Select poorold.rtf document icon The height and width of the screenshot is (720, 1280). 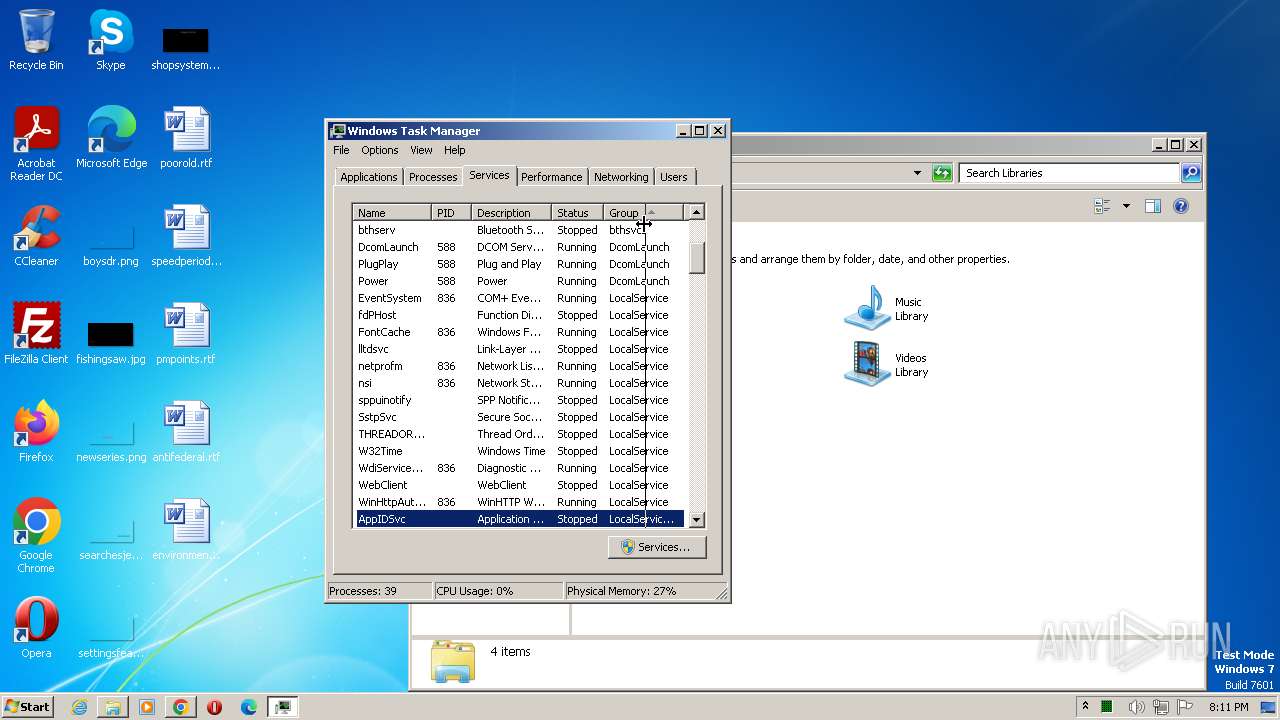[186, 138]
